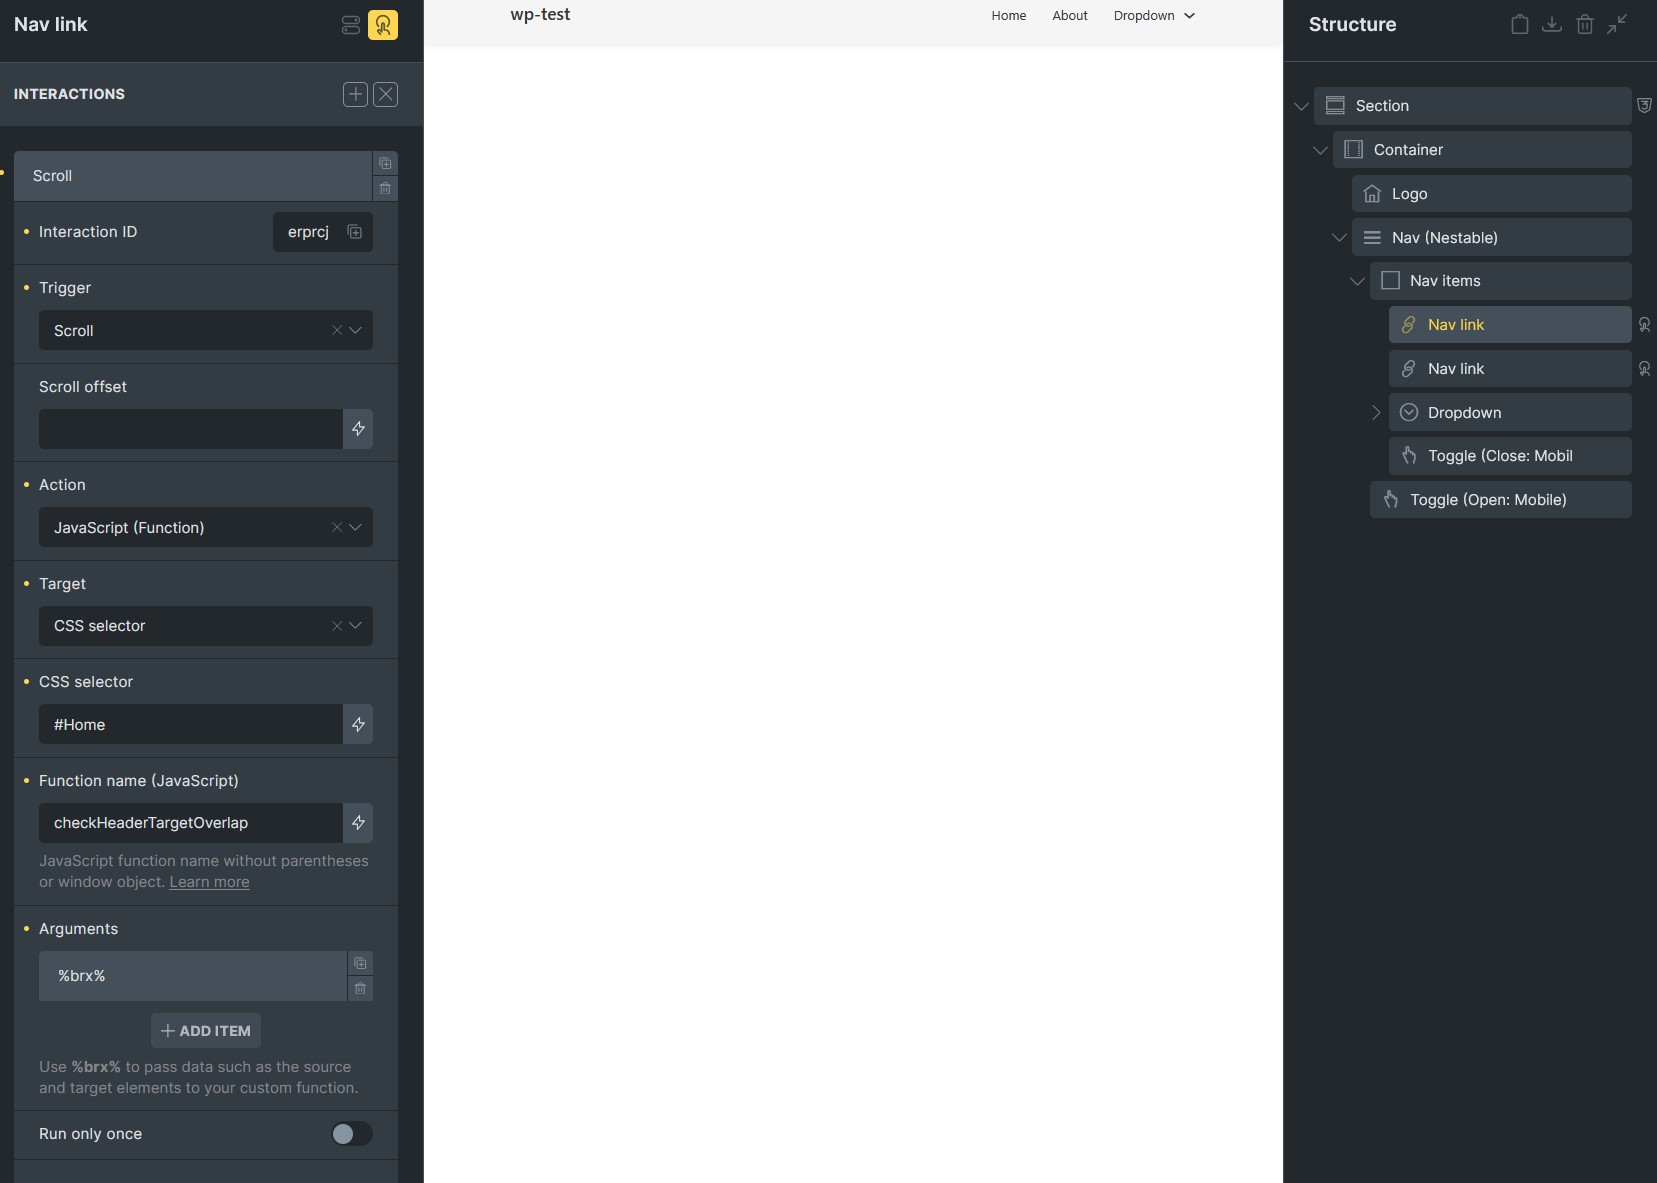Close the Interactions panel with X icon

click(386, 94)
